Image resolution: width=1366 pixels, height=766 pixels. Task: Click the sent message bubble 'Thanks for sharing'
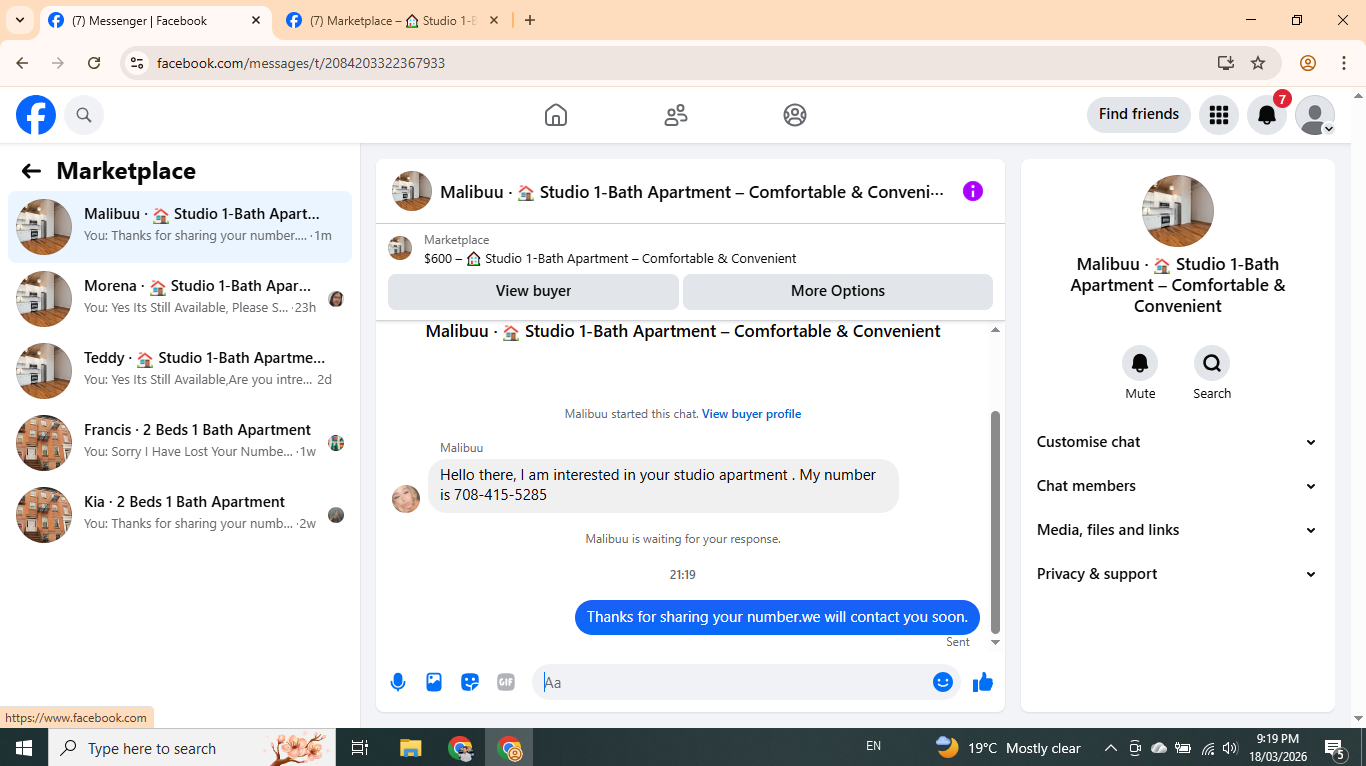tap(777, 617)
